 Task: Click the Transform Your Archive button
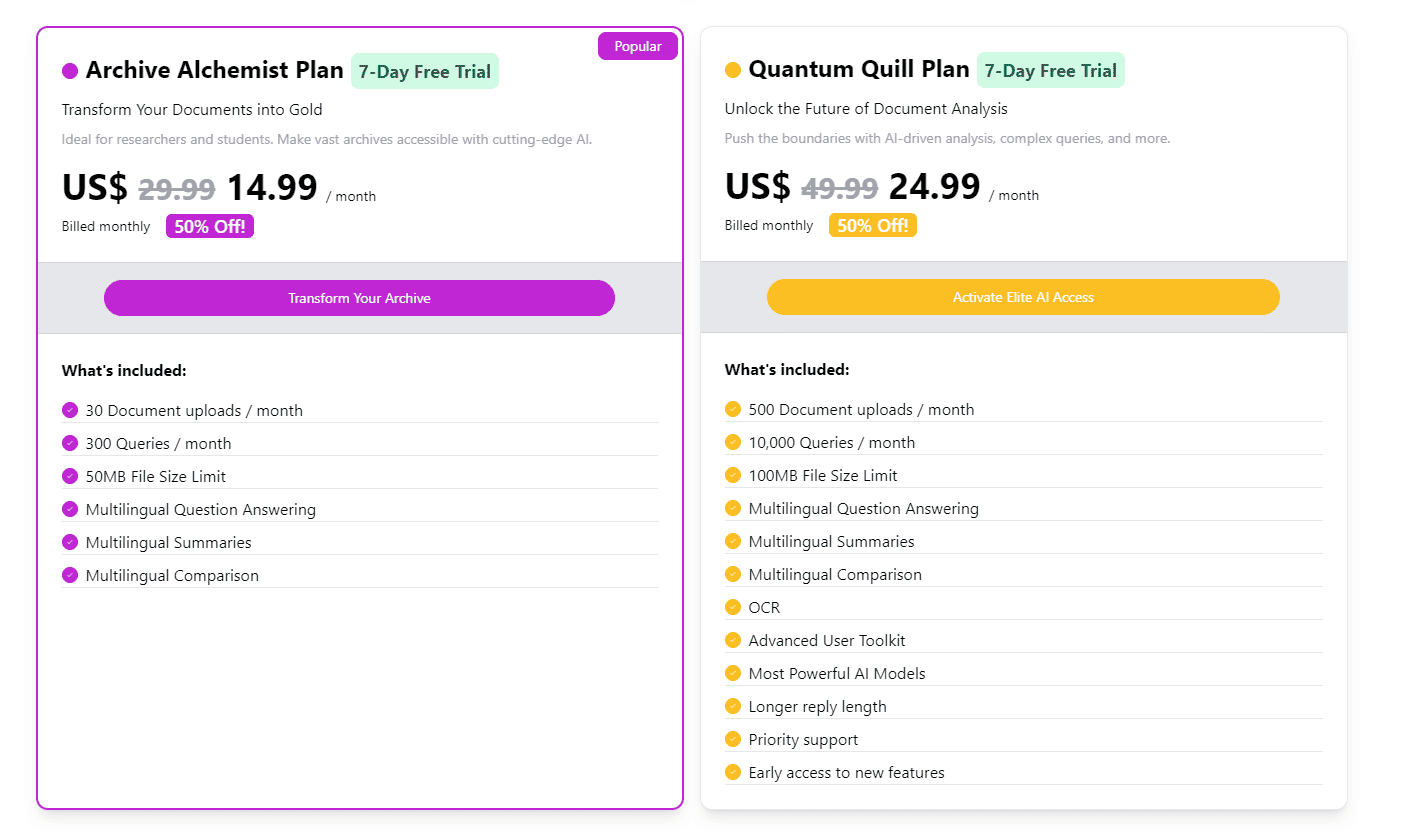[359, 297]
